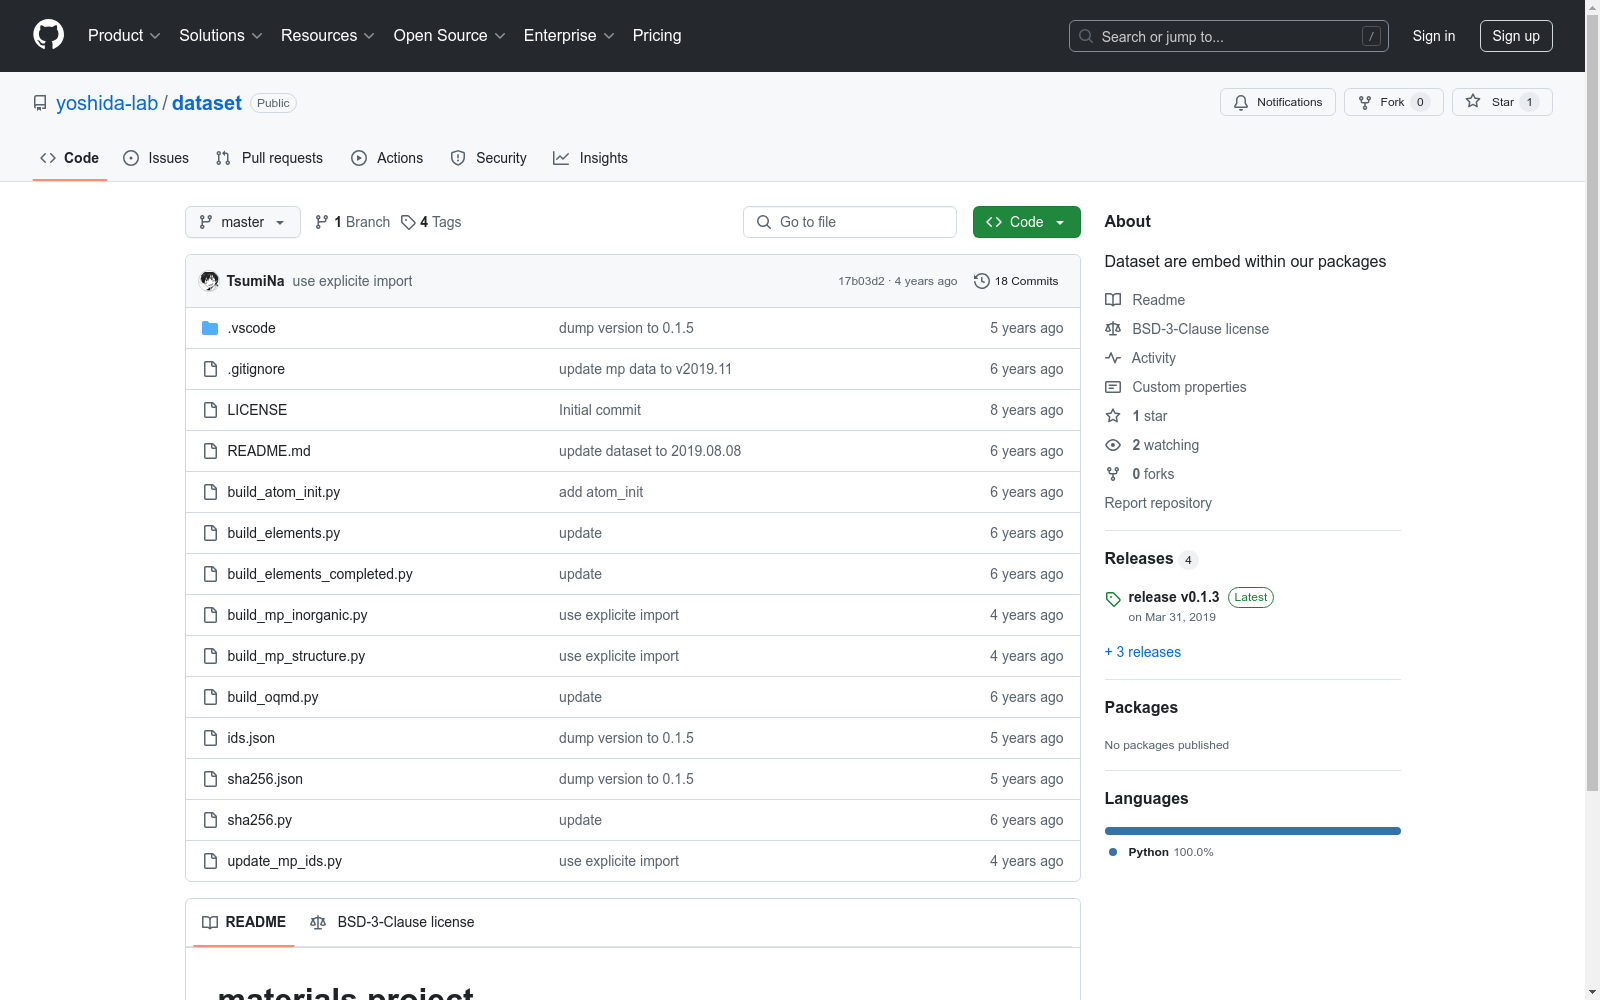
Task: Click the Python language bar
Action: point(1253,831)
